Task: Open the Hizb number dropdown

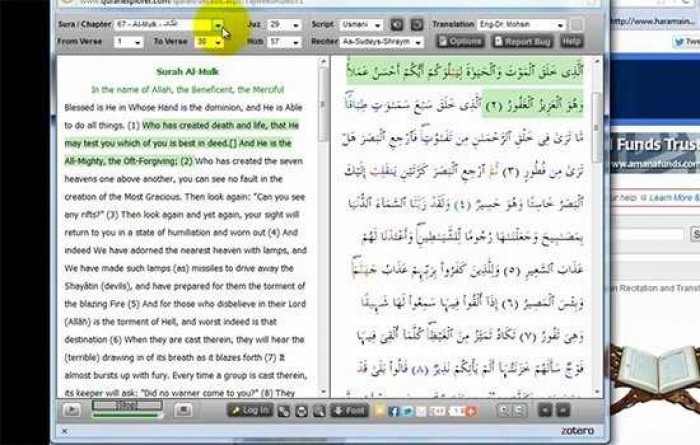Action: click(284, 42)
